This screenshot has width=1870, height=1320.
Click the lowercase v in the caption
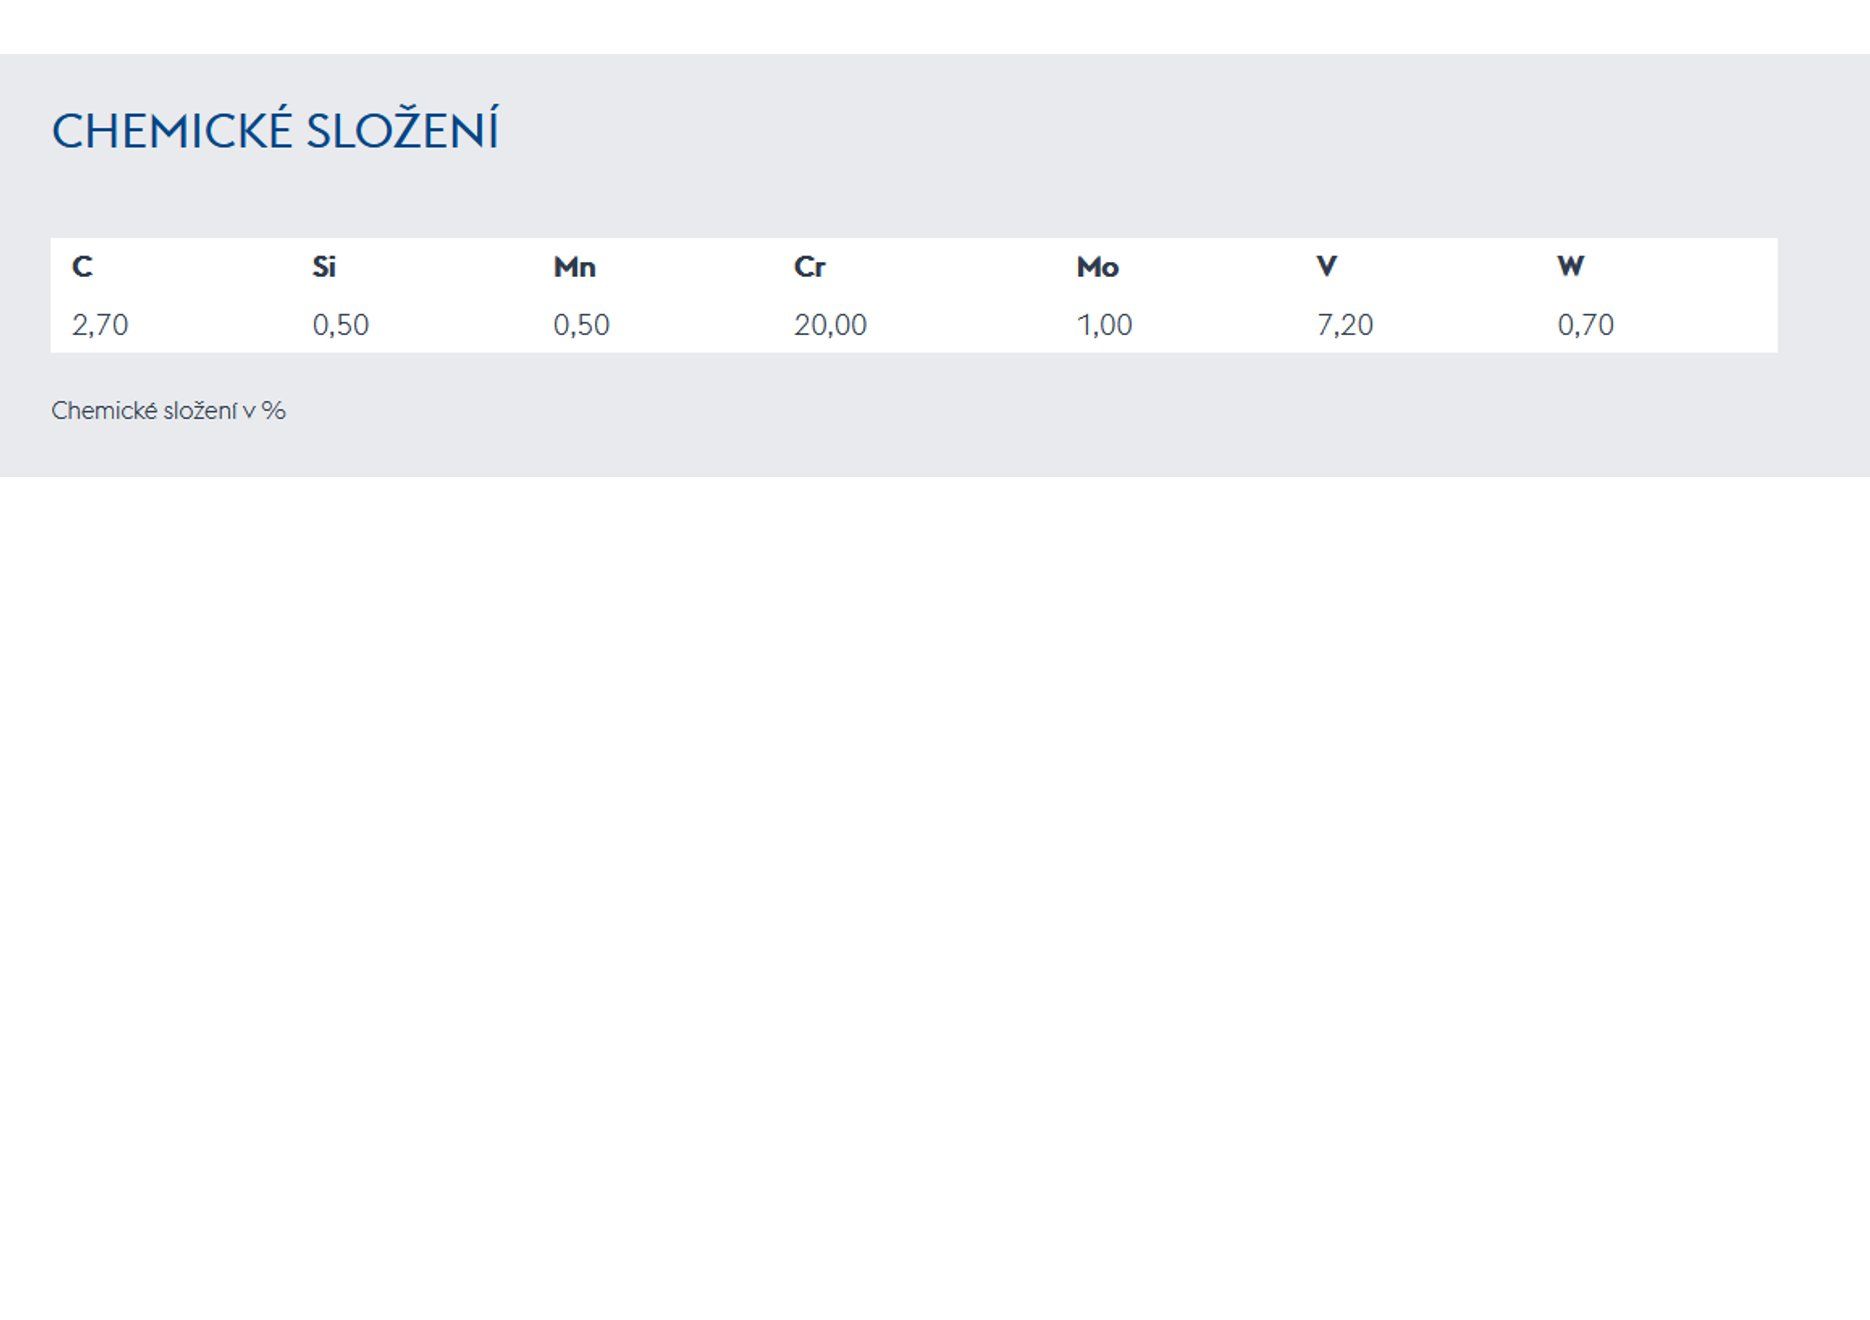pyautogui.click(x=249, y=412)
